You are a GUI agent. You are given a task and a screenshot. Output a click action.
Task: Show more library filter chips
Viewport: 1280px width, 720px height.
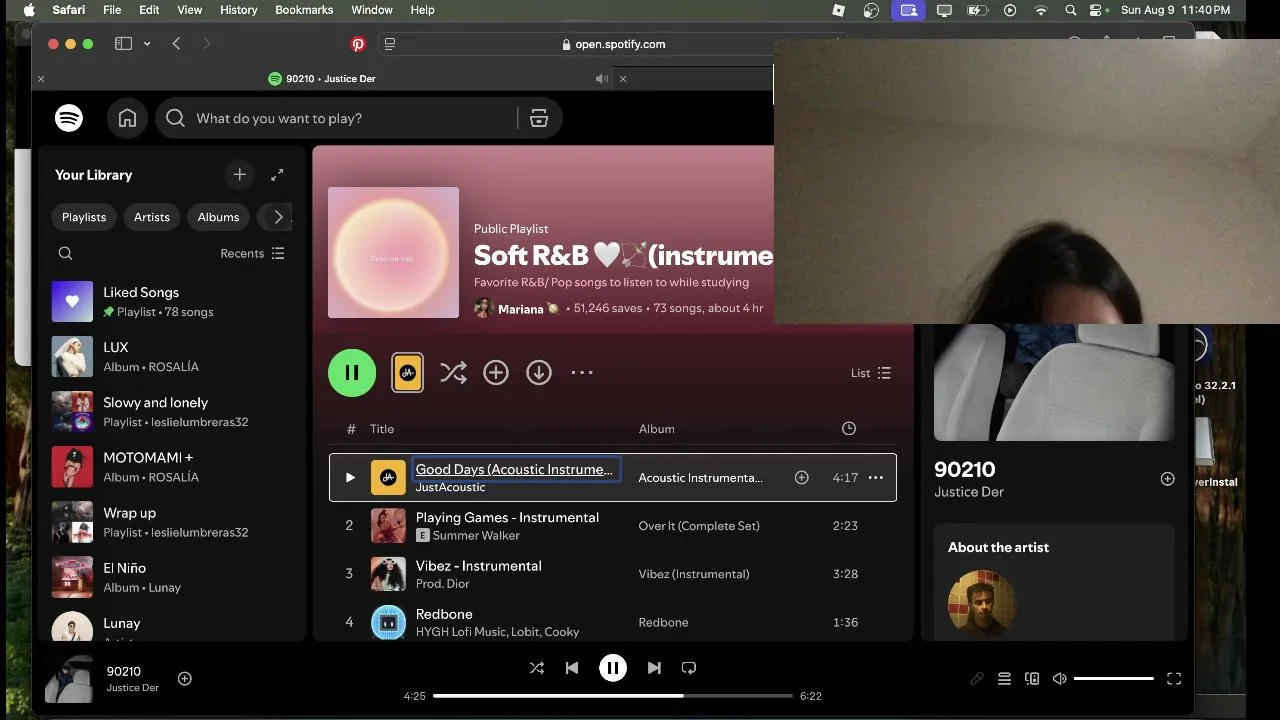278,217
